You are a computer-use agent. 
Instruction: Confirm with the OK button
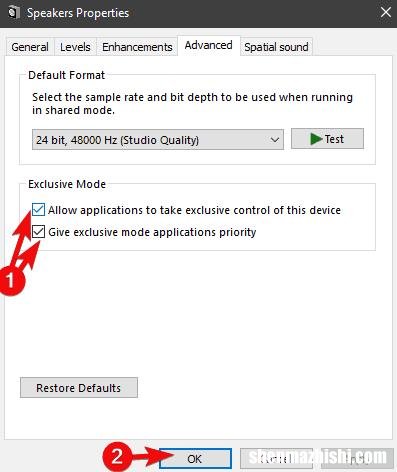click(195, 459)
